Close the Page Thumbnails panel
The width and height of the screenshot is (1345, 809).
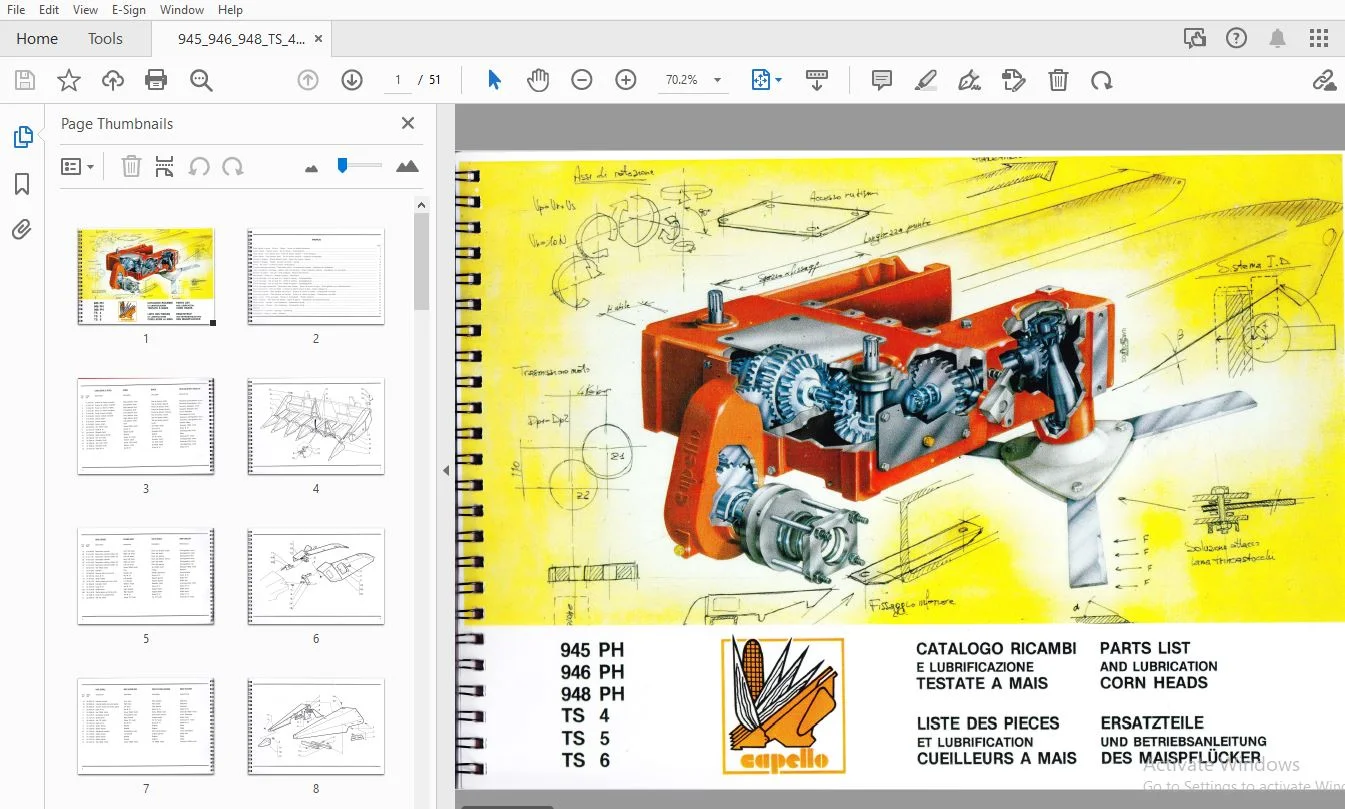pos(408,123)
